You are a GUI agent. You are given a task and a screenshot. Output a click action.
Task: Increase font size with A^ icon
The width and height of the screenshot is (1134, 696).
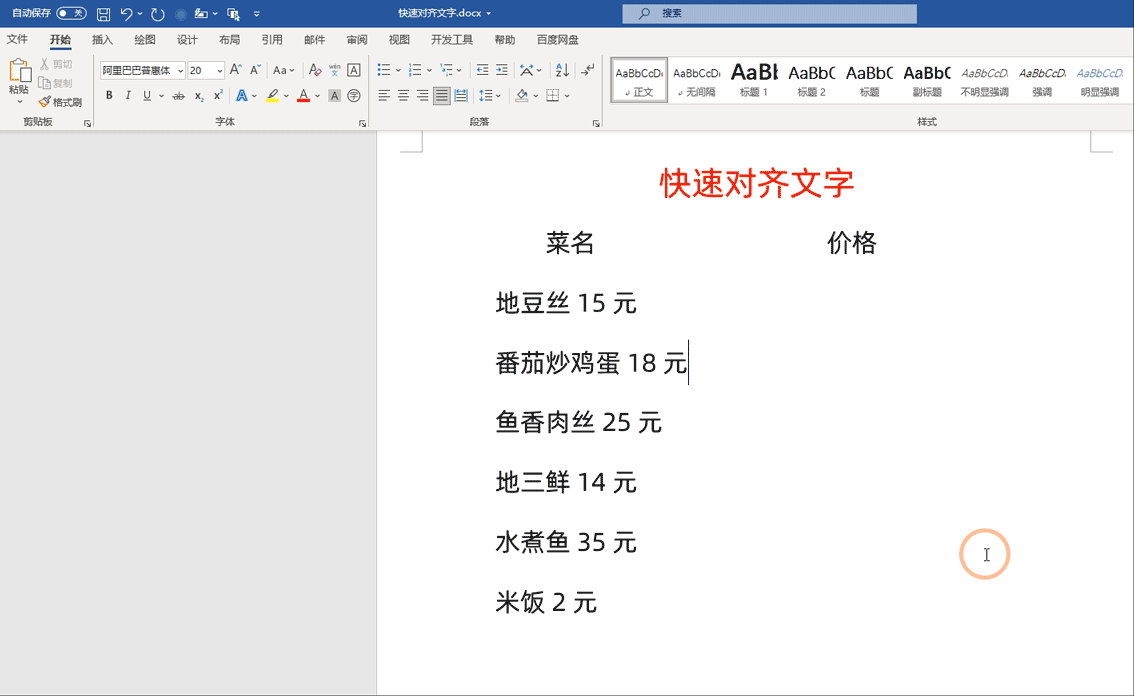pyautogui.click(x=236, y=70)
